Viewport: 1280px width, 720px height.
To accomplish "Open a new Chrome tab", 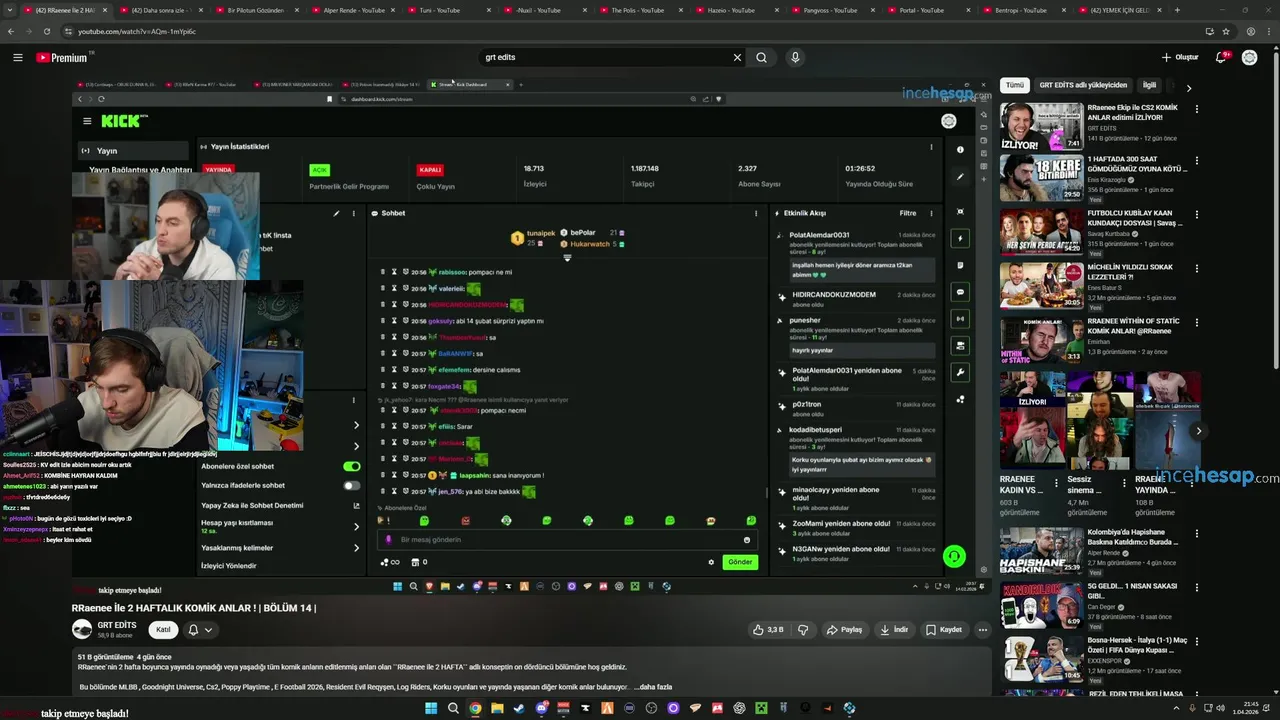I will (1177, 10).
